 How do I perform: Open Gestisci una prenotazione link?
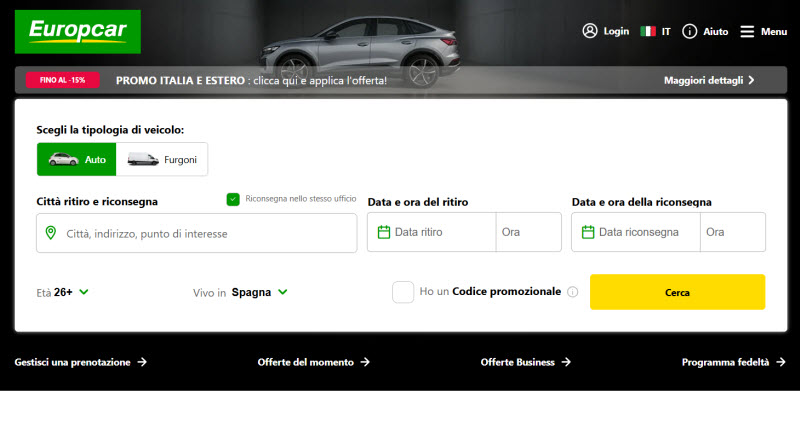(72, 362)
